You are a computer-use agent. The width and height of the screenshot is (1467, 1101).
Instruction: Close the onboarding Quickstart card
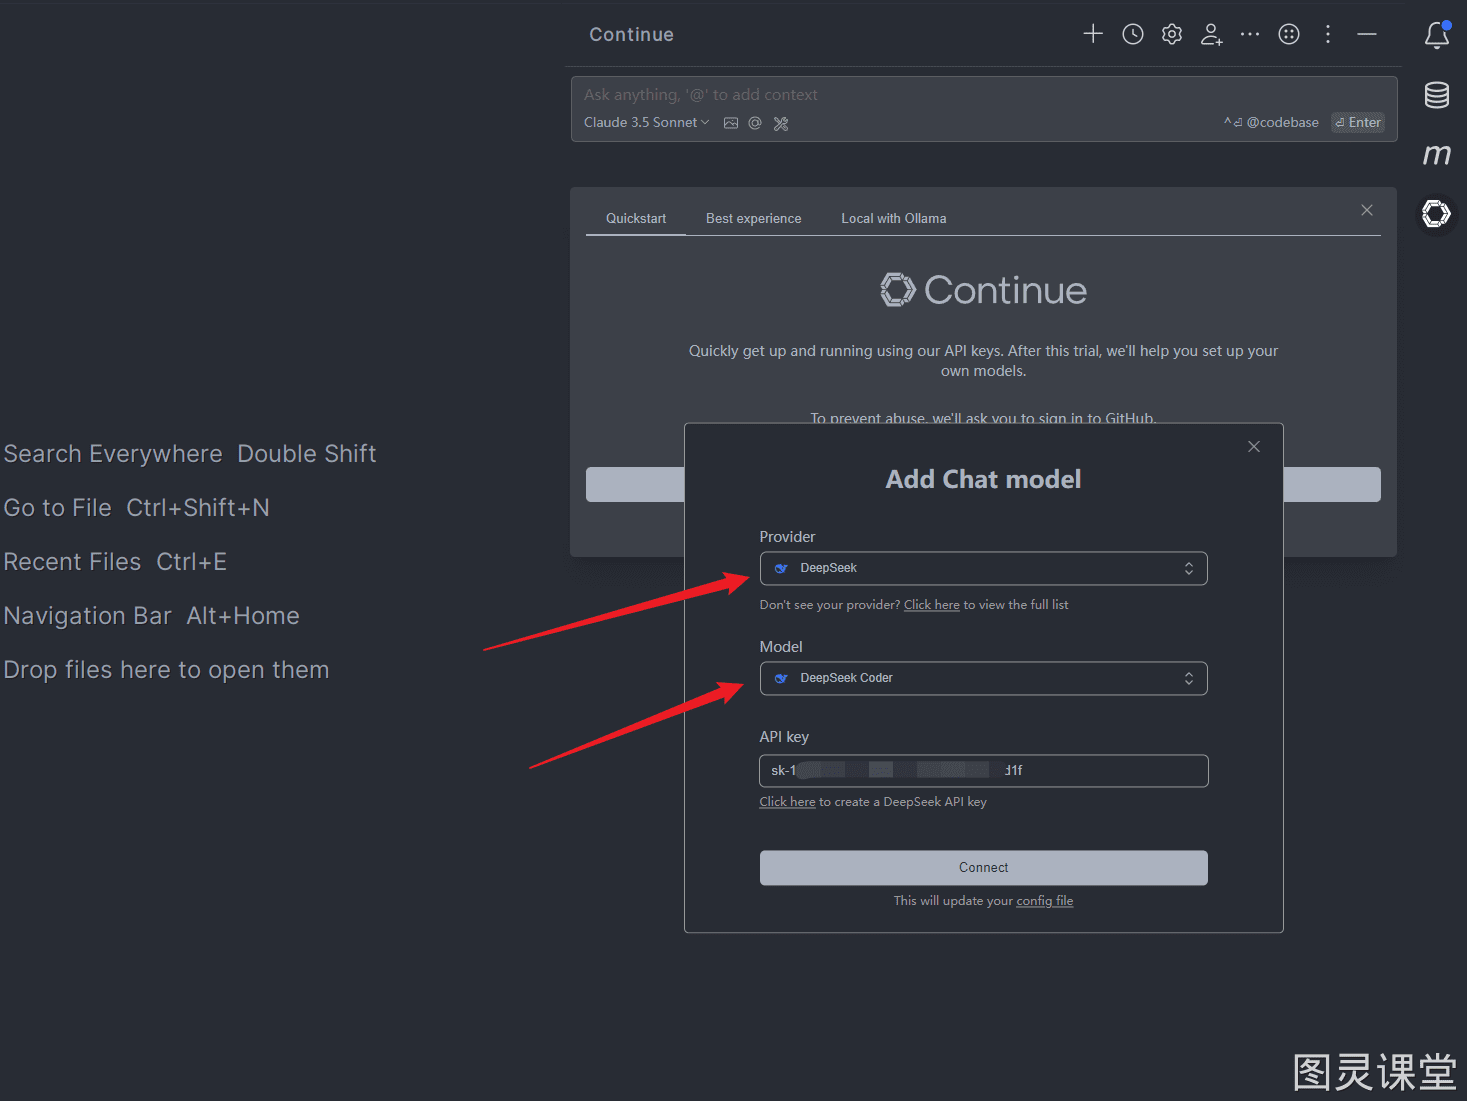(1367, 210)
